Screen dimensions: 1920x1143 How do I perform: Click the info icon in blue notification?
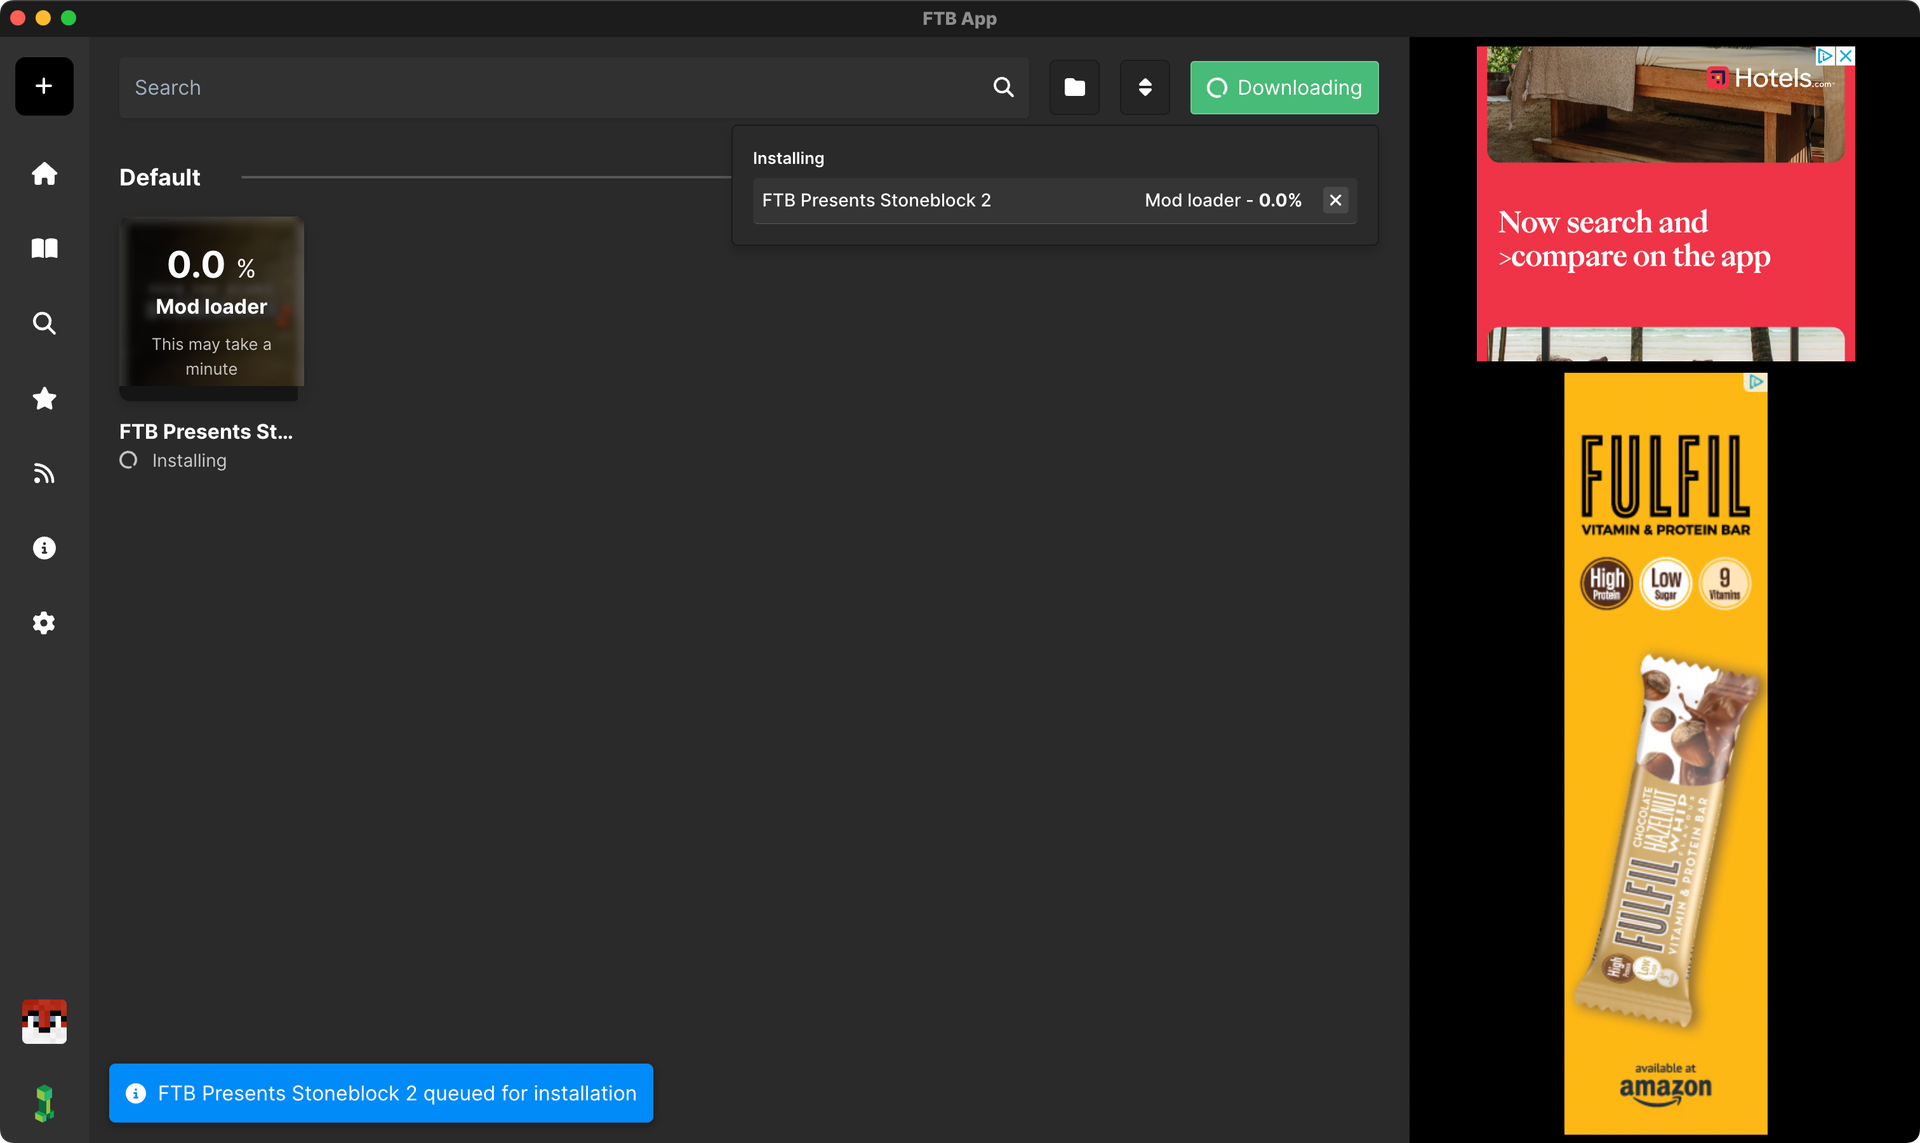coord(136,1093)
